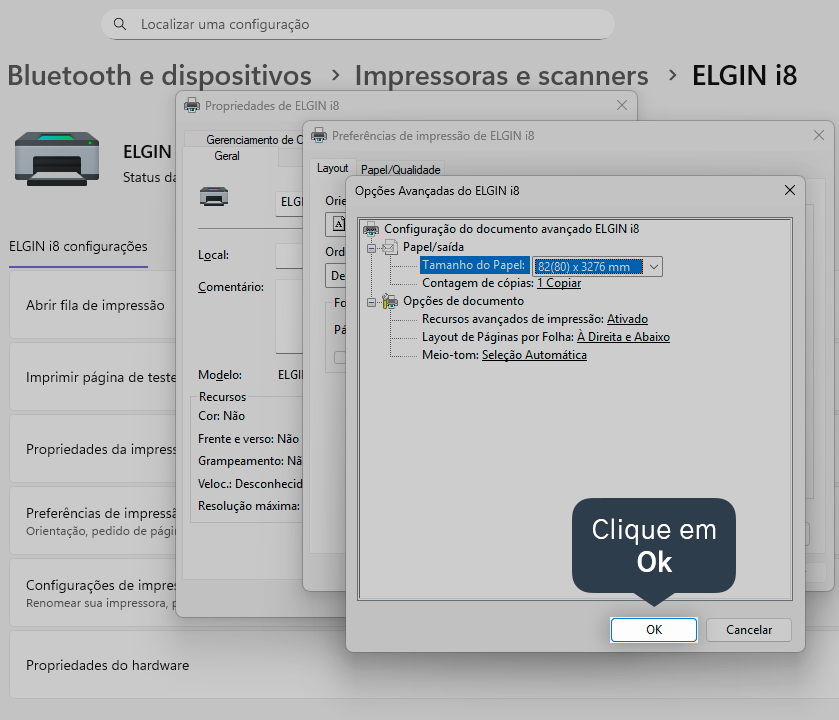Open the Geral tab in the Propriedades window

pos(227,156)
